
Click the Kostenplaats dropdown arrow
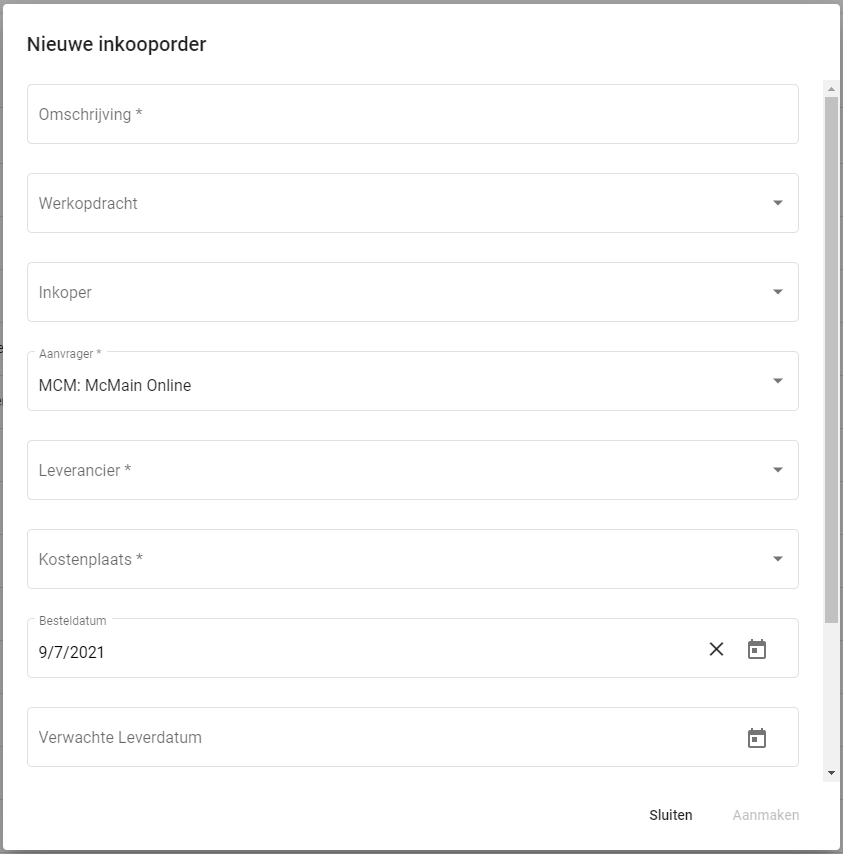[778, 559]
